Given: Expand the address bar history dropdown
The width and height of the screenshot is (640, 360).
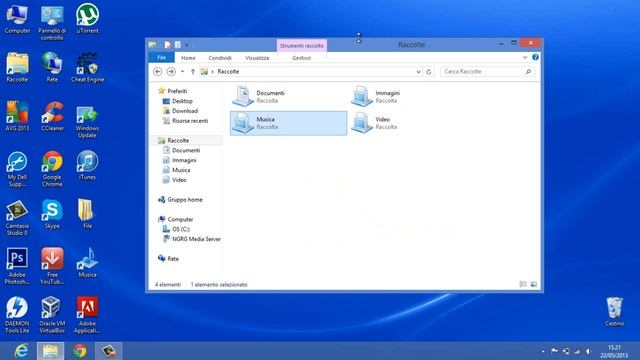Looking at the screenshot, I should tap(418, 71).
